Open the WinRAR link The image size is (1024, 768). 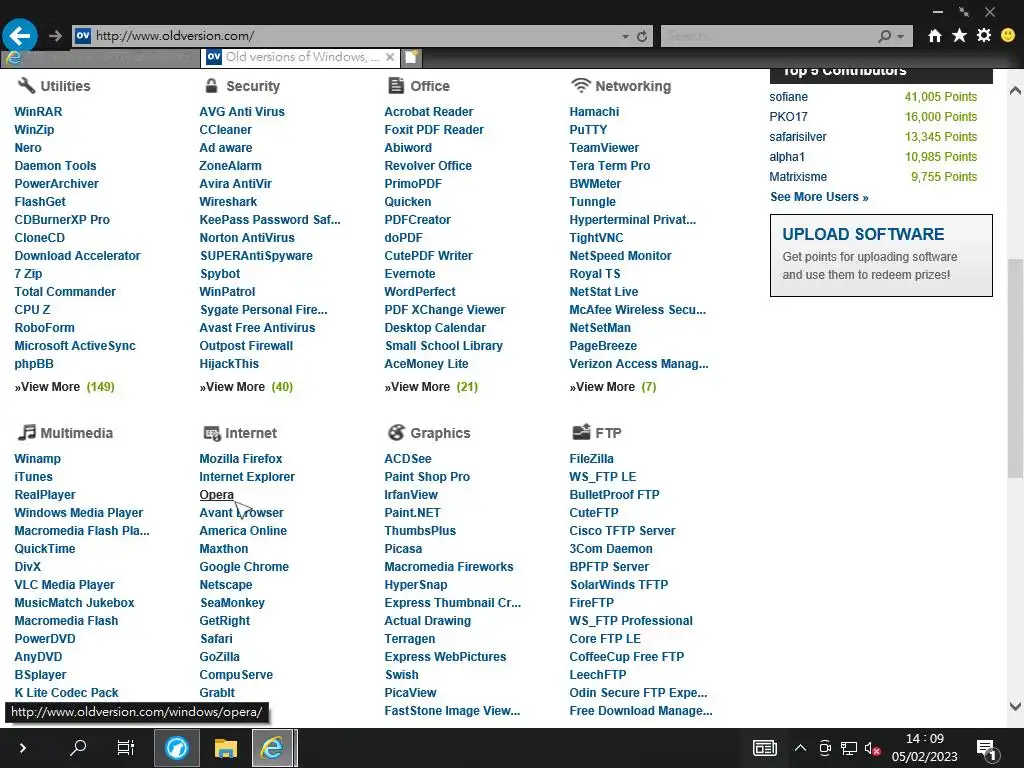39,112
